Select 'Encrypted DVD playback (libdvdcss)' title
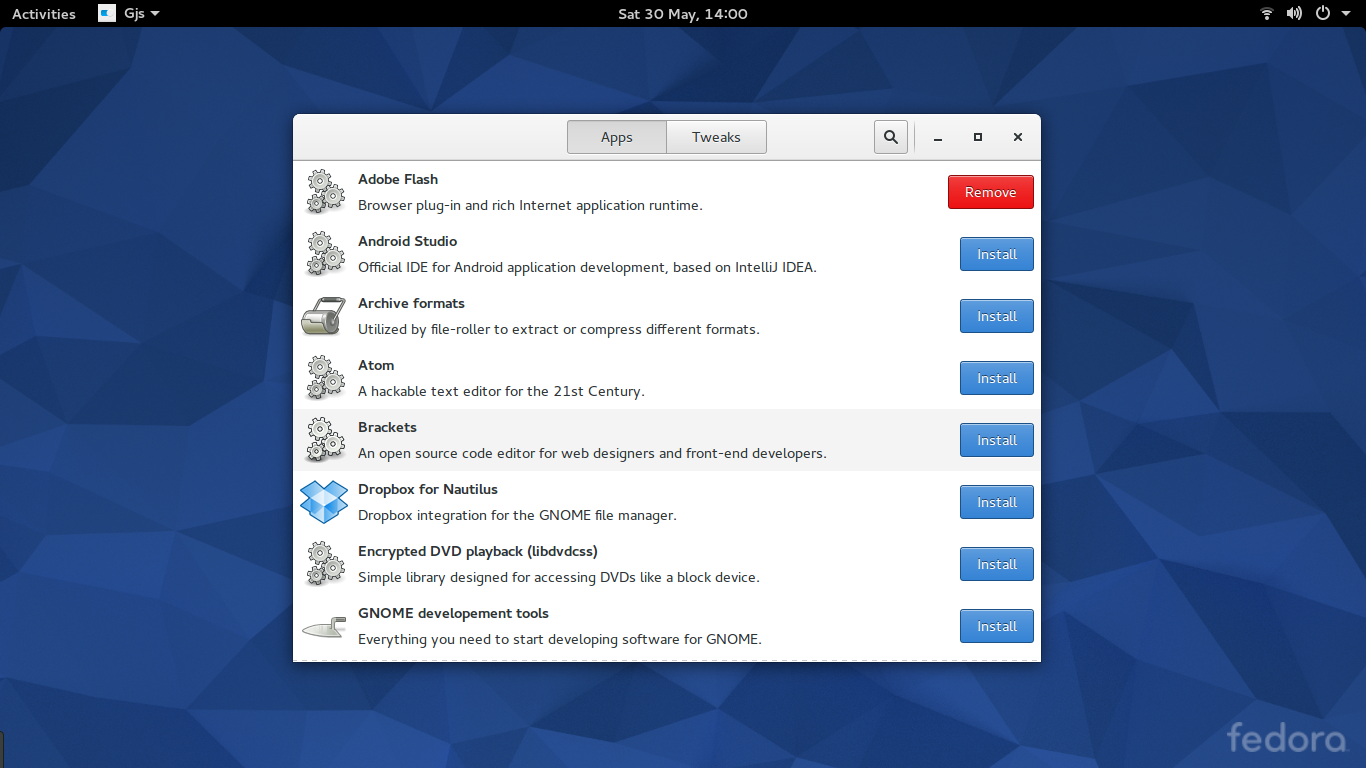 [x=478, y=551]
